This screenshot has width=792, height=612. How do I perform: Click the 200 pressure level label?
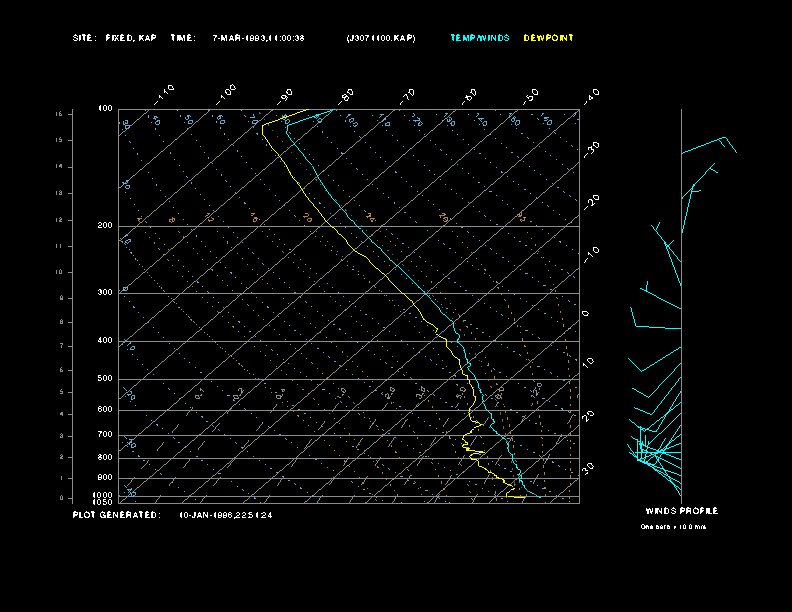tap(105, 226)
